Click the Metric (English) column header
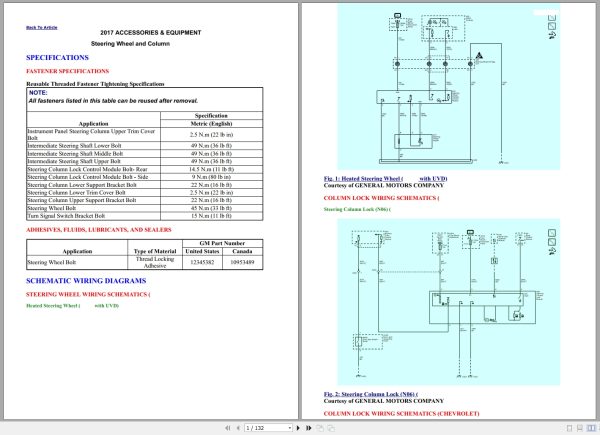Image resolution: width=600 pixels, height=435 pixels. [211, 124]
